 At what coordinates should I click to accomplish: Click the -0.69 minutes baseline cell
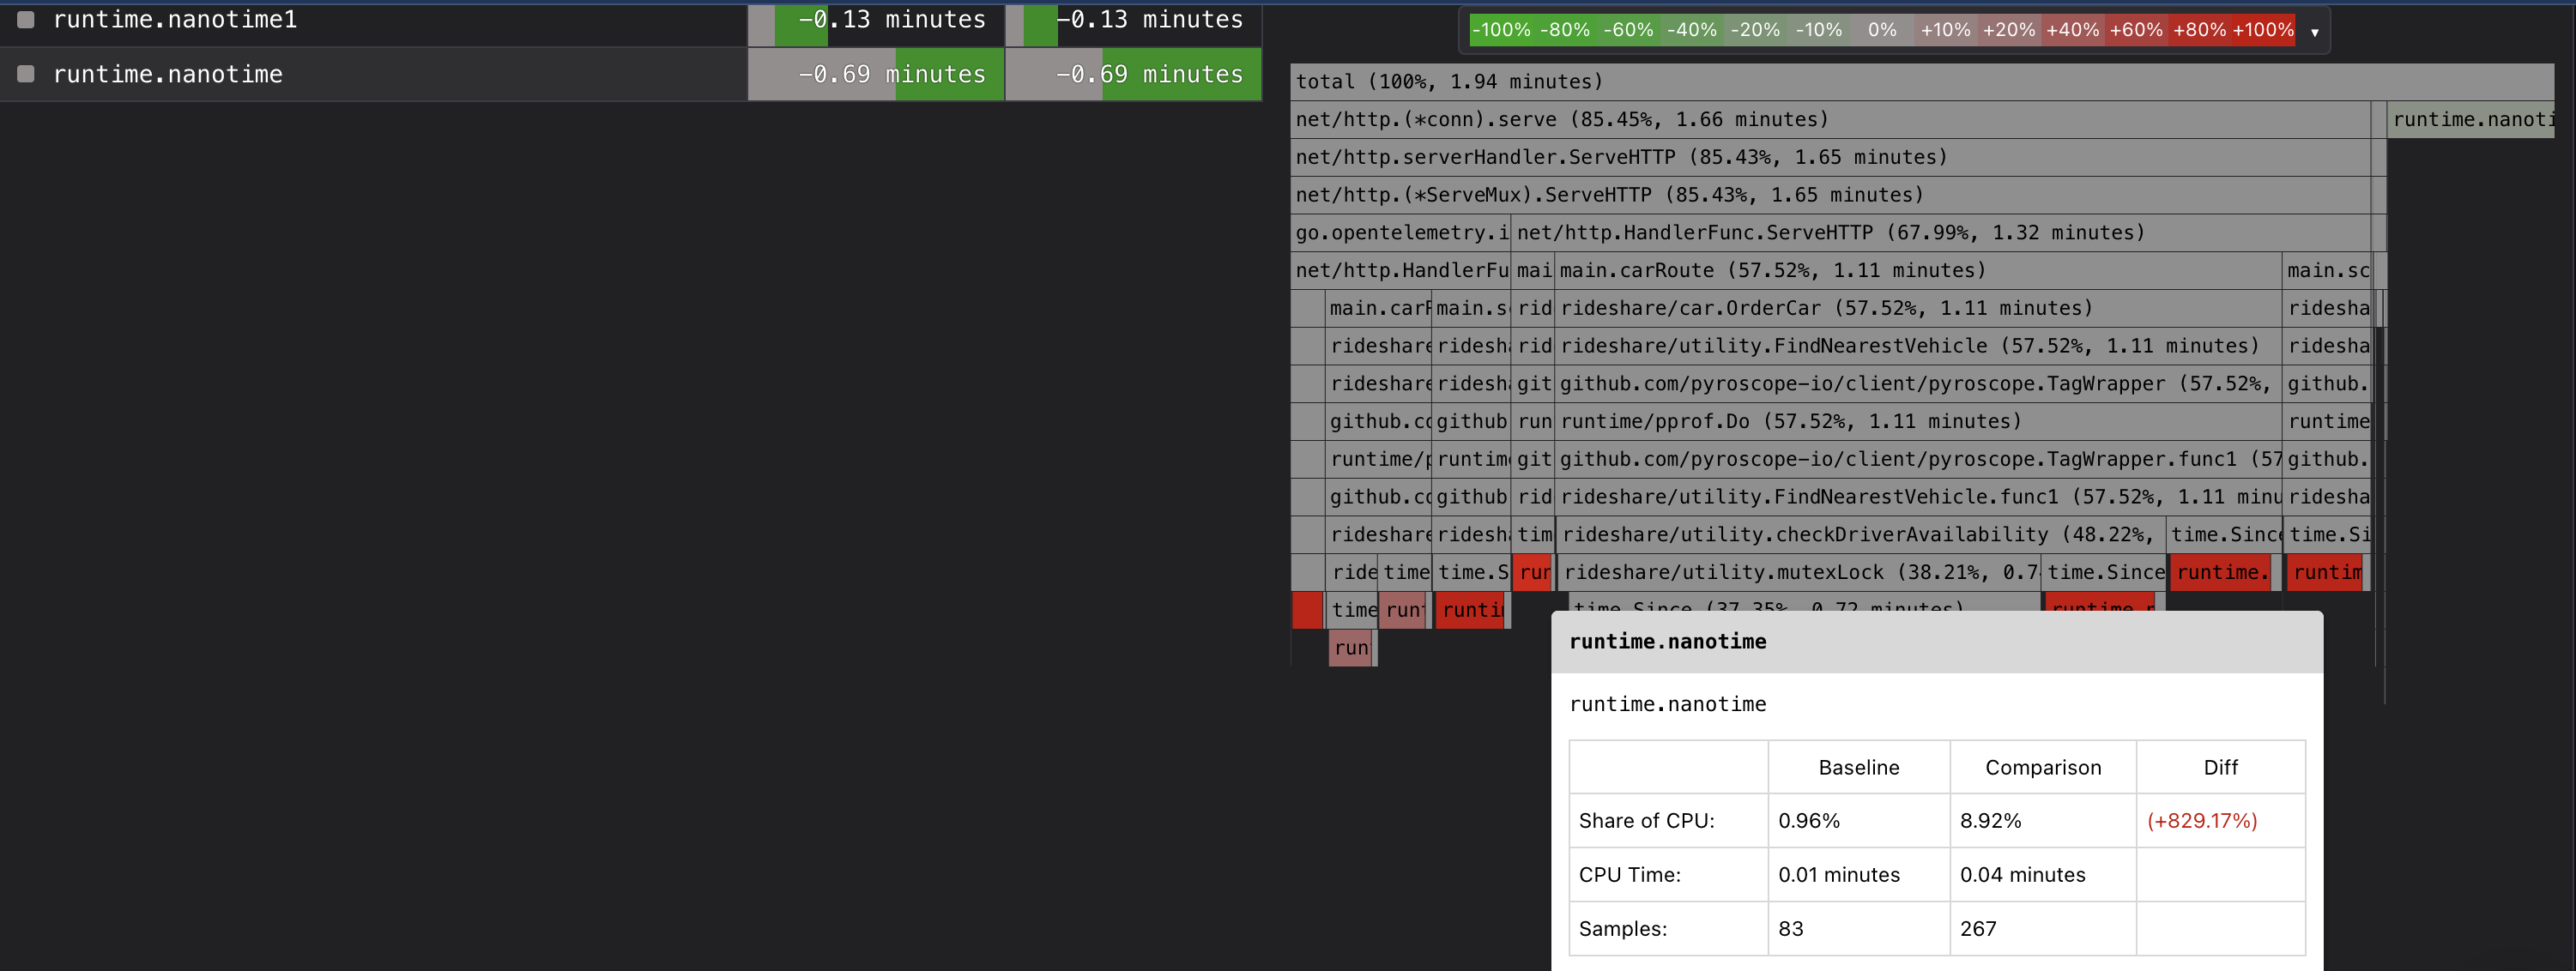coord(876,74)
